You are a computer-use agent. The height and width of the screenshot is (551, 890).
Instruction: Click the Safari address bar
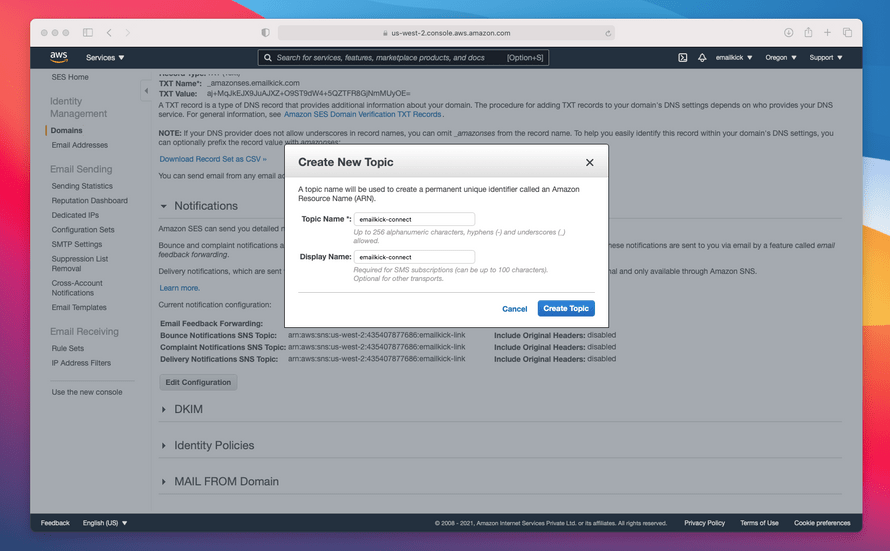(x=446, y=33)
